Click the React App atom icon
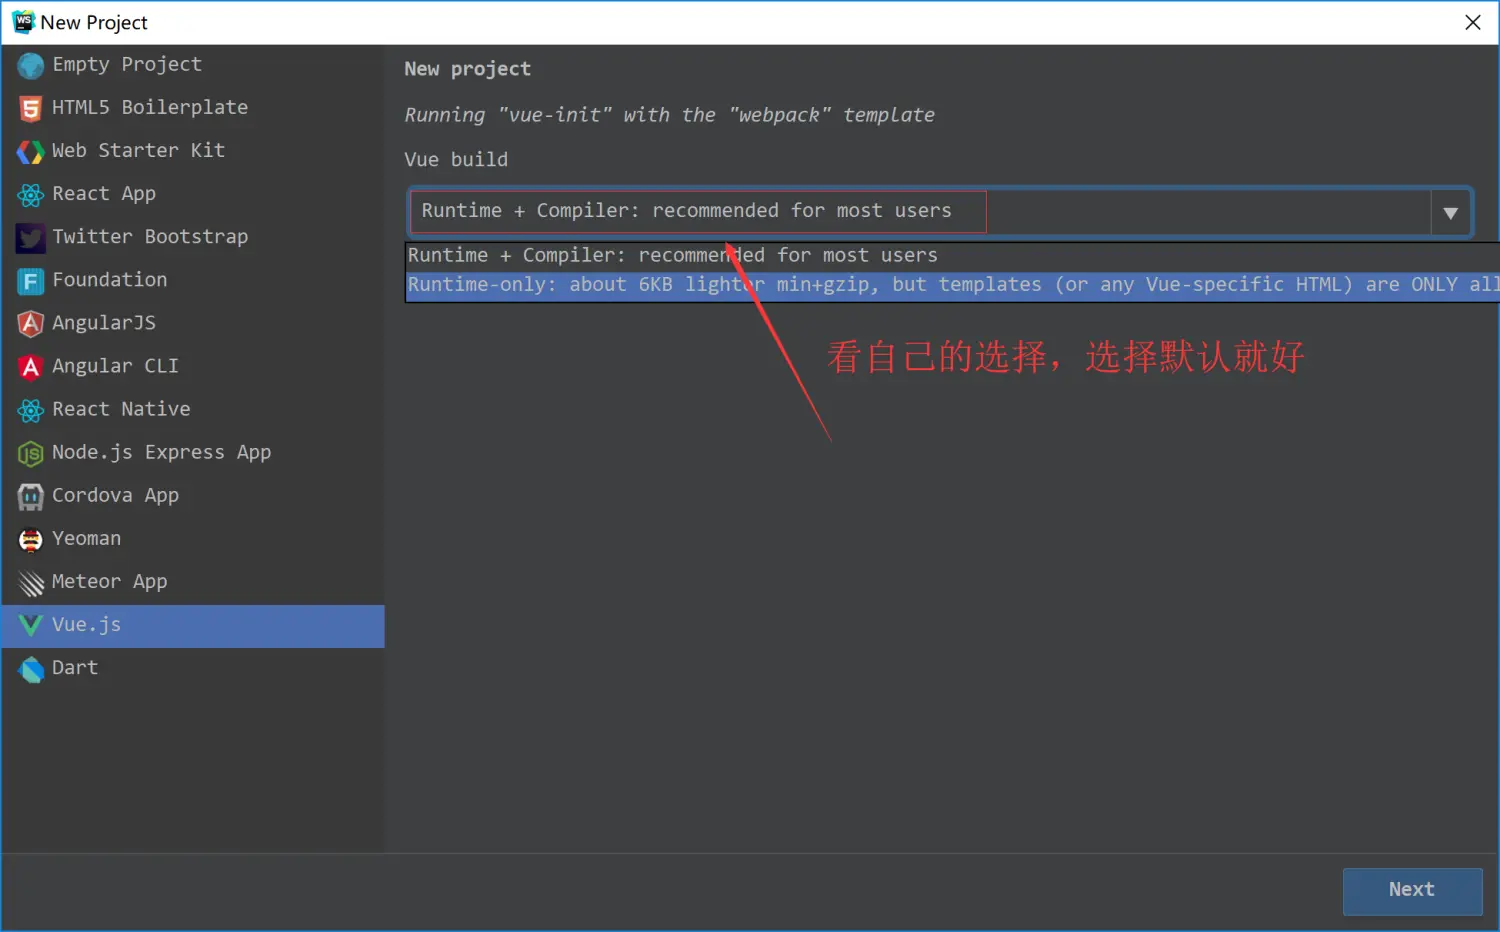This screenshot has width=1500, height=932. tap(31, 194)
